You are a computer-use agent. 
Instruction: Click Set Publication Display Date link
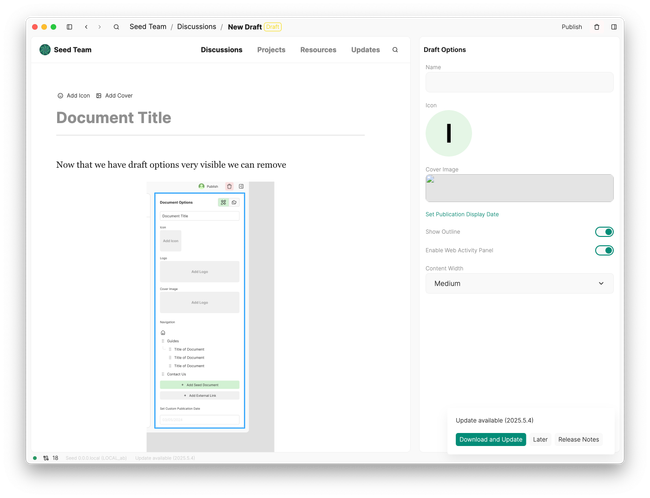pos(462,214)
